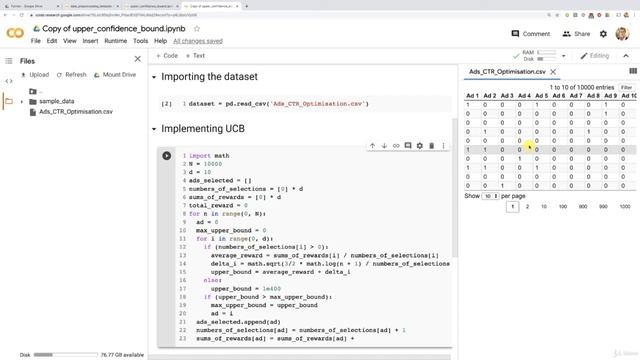Upload a file to Files
The image size is (640, 360).
[35, 75]
